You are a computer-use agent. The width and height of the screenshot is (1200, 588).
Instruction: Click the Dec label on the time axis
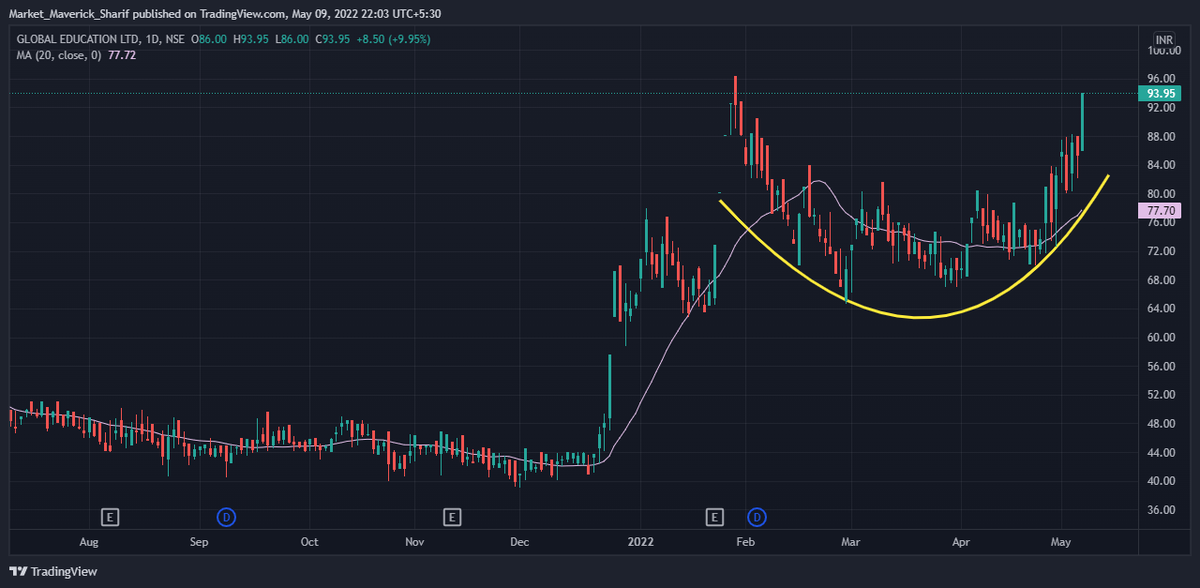click(521, 542)
